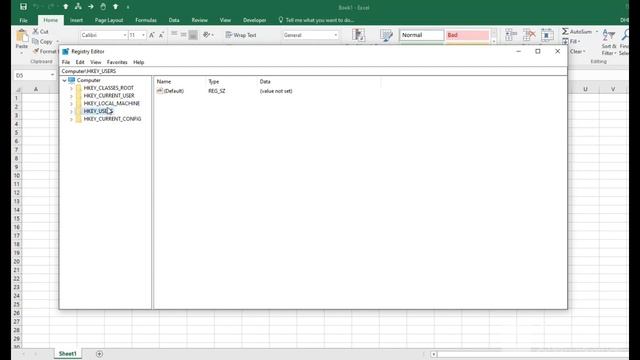Expand HKEY_CLASSES_ROOT key
The height and width of the screenshot is (360, 640).
(x=71, y=88)
